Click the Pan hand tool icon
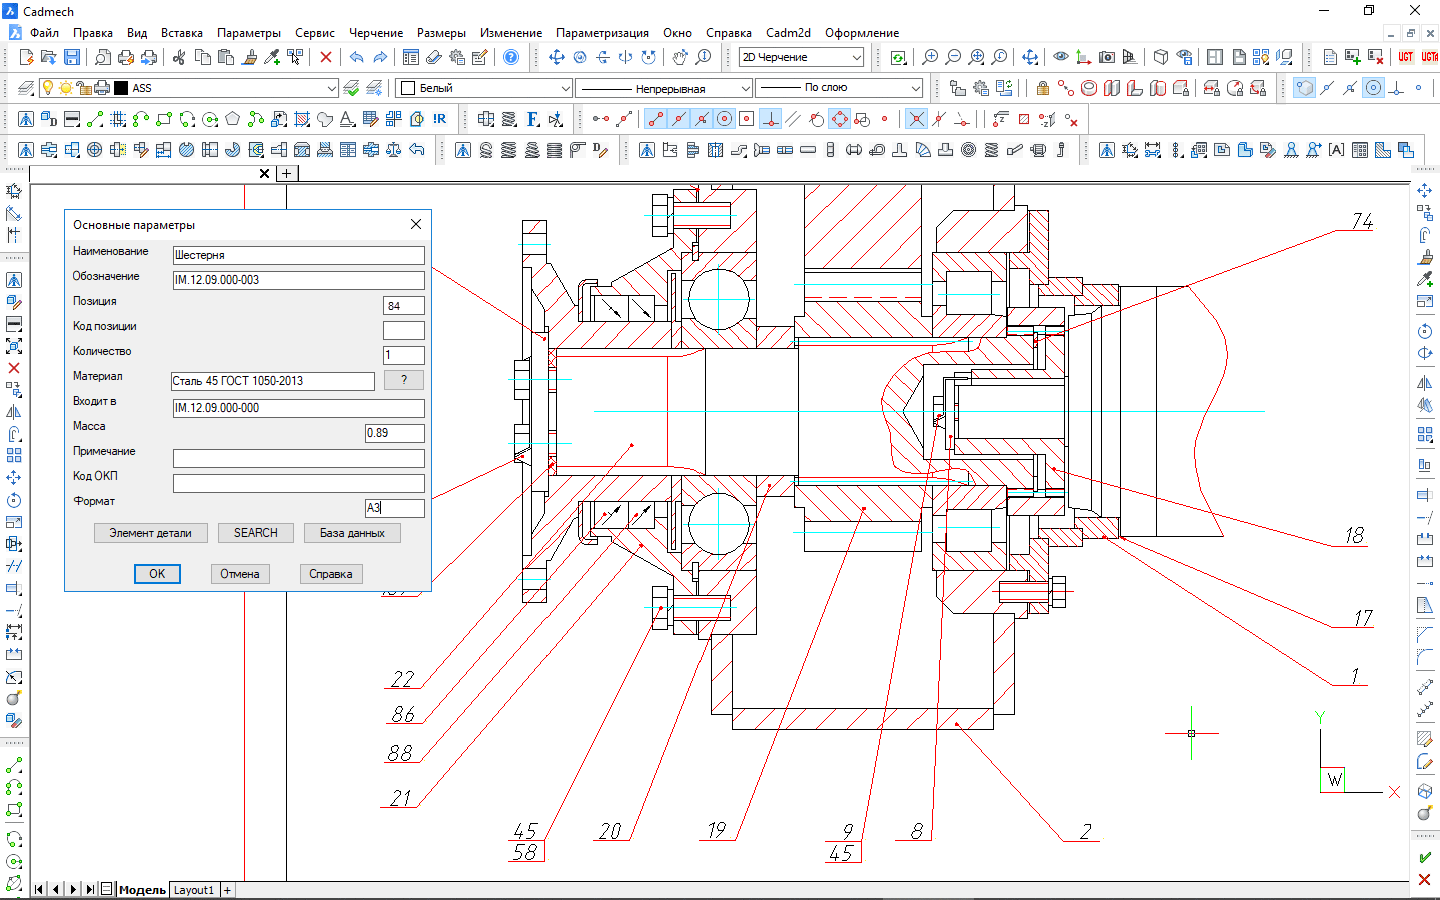This screenshot has height=900, width=1440. point(680,57)
